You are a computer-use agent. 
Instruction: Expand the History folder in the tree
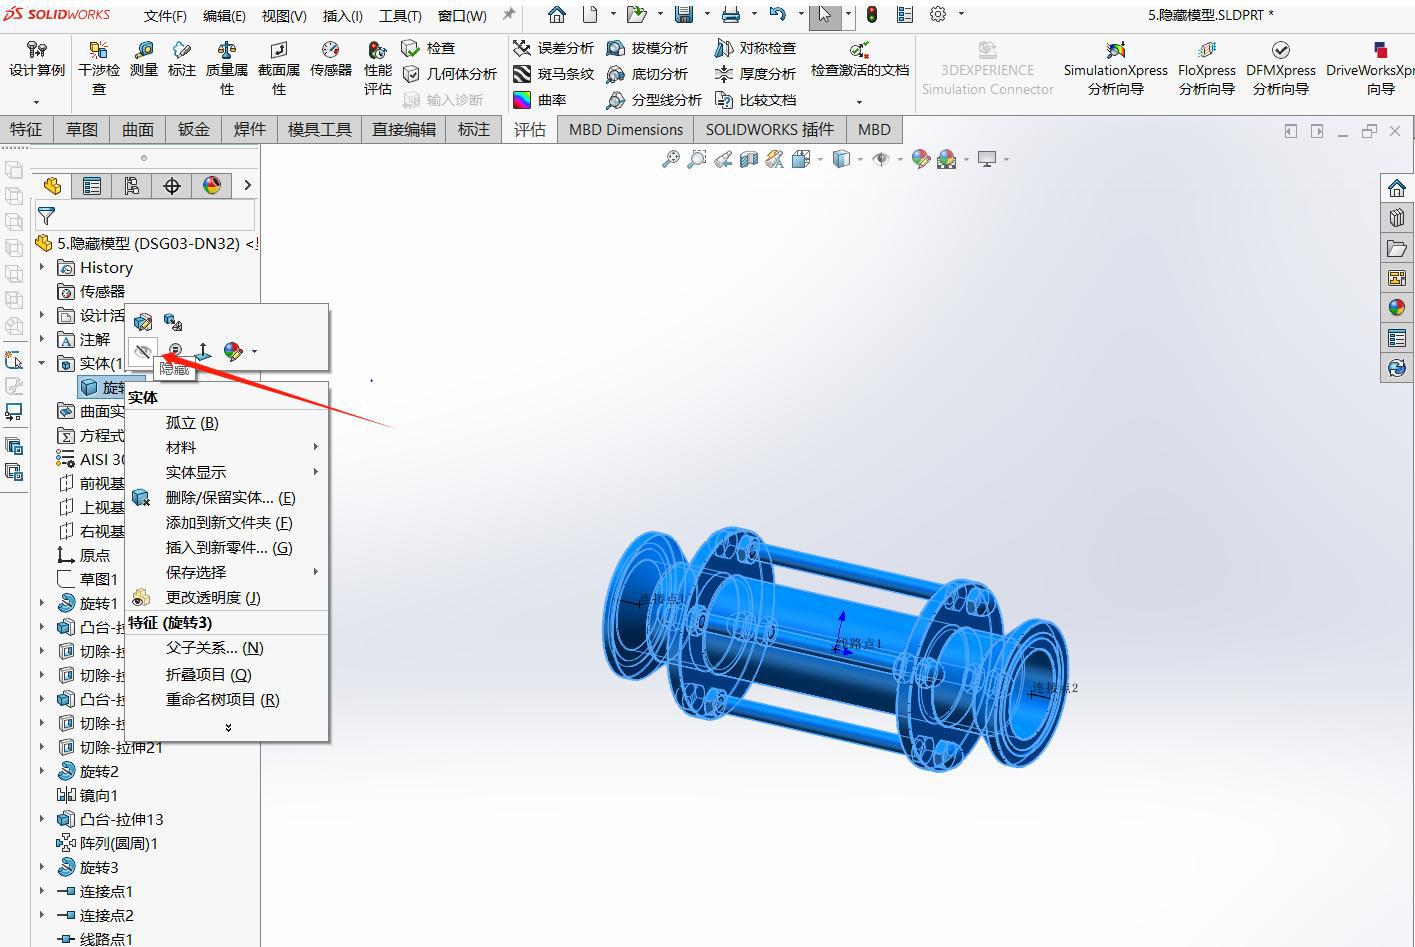[40, 267]
